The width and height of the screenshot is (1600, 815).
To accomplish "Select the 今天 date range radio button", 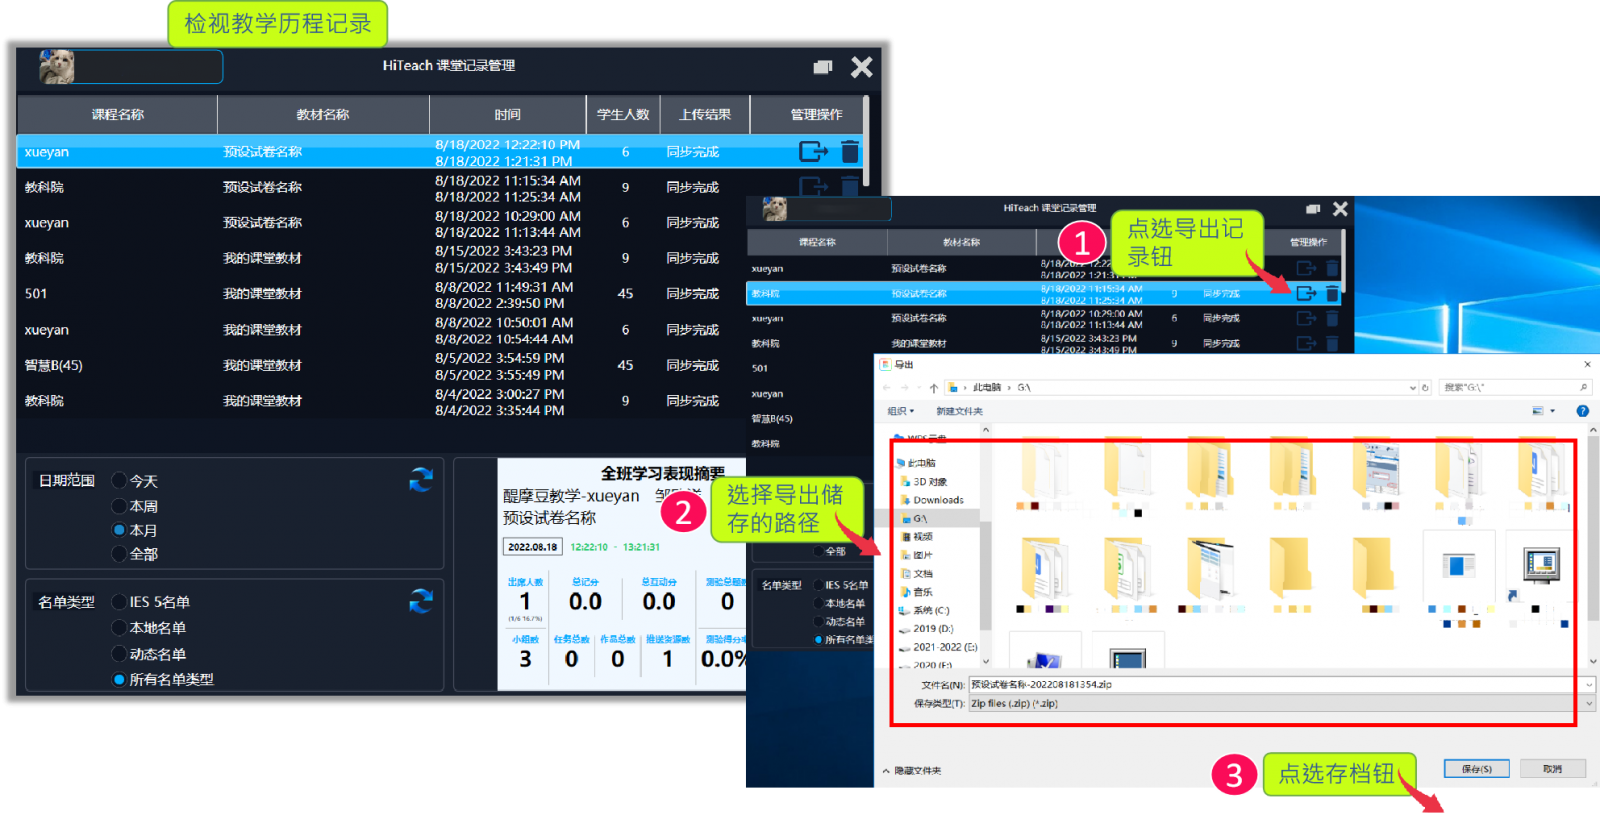I will 120,481.
